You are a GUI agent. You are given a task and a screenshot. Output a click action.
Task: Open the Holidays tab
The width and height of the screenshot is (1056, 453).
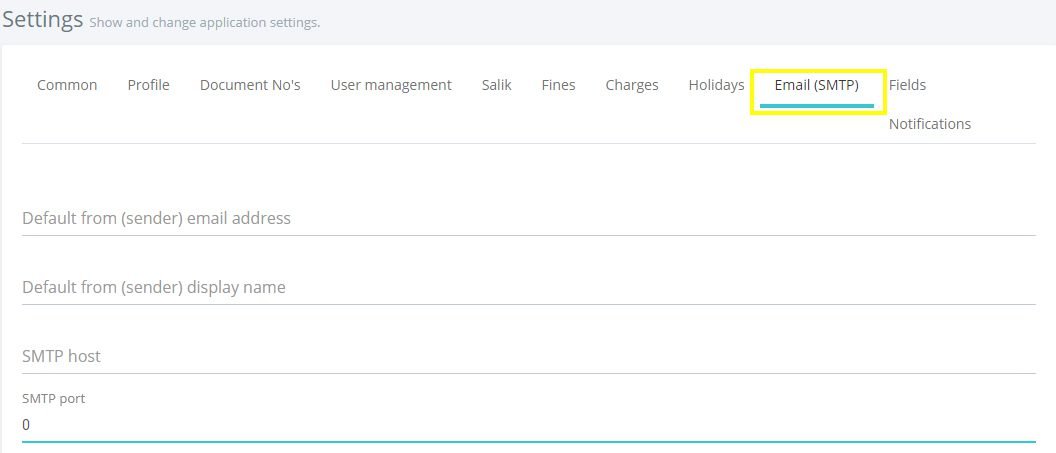[x=716, y=85]
